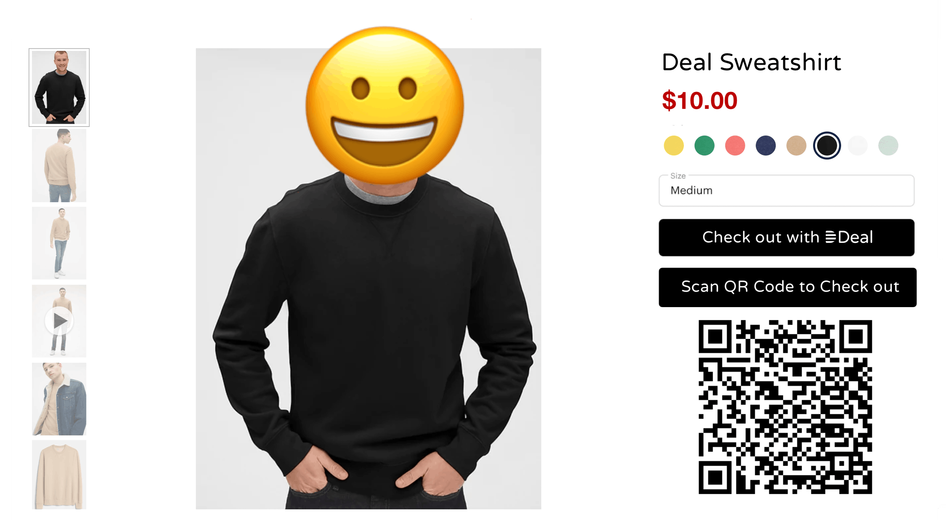946x520 pixels.
Task: Choose the white color swatch
Action: (857, 145)
